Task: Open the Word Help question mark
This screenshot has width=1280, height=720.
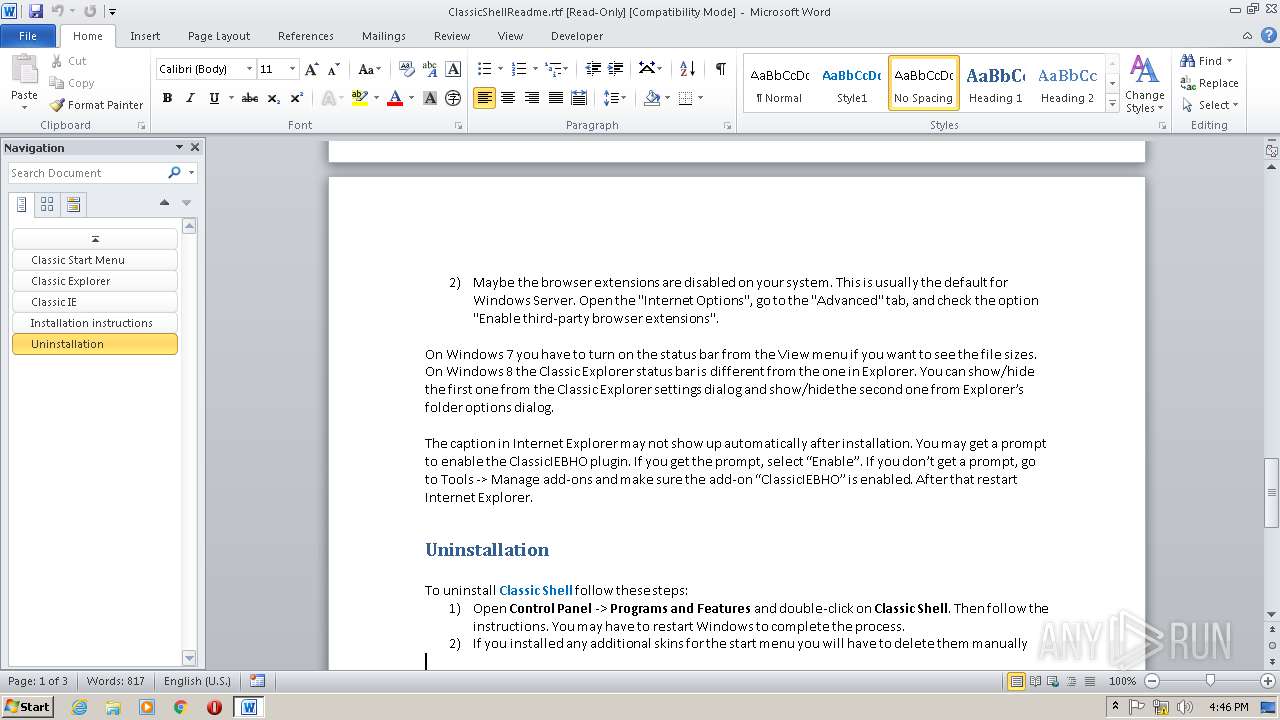Action: tap(1268, 36)
